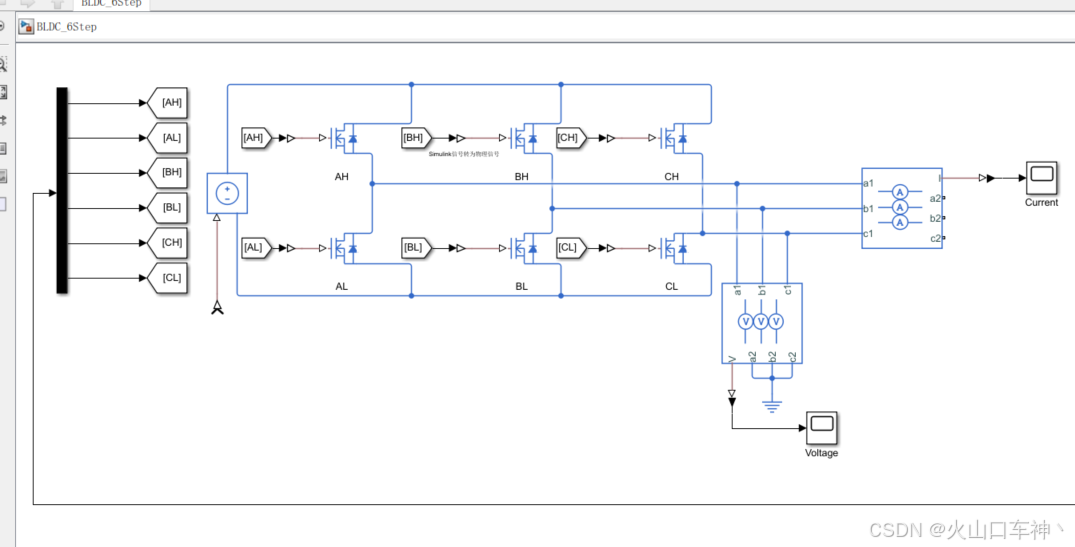1075x547 pixels.
Task: Click the Simulink-PS converter after [BH] From
Action: point(461,138)
